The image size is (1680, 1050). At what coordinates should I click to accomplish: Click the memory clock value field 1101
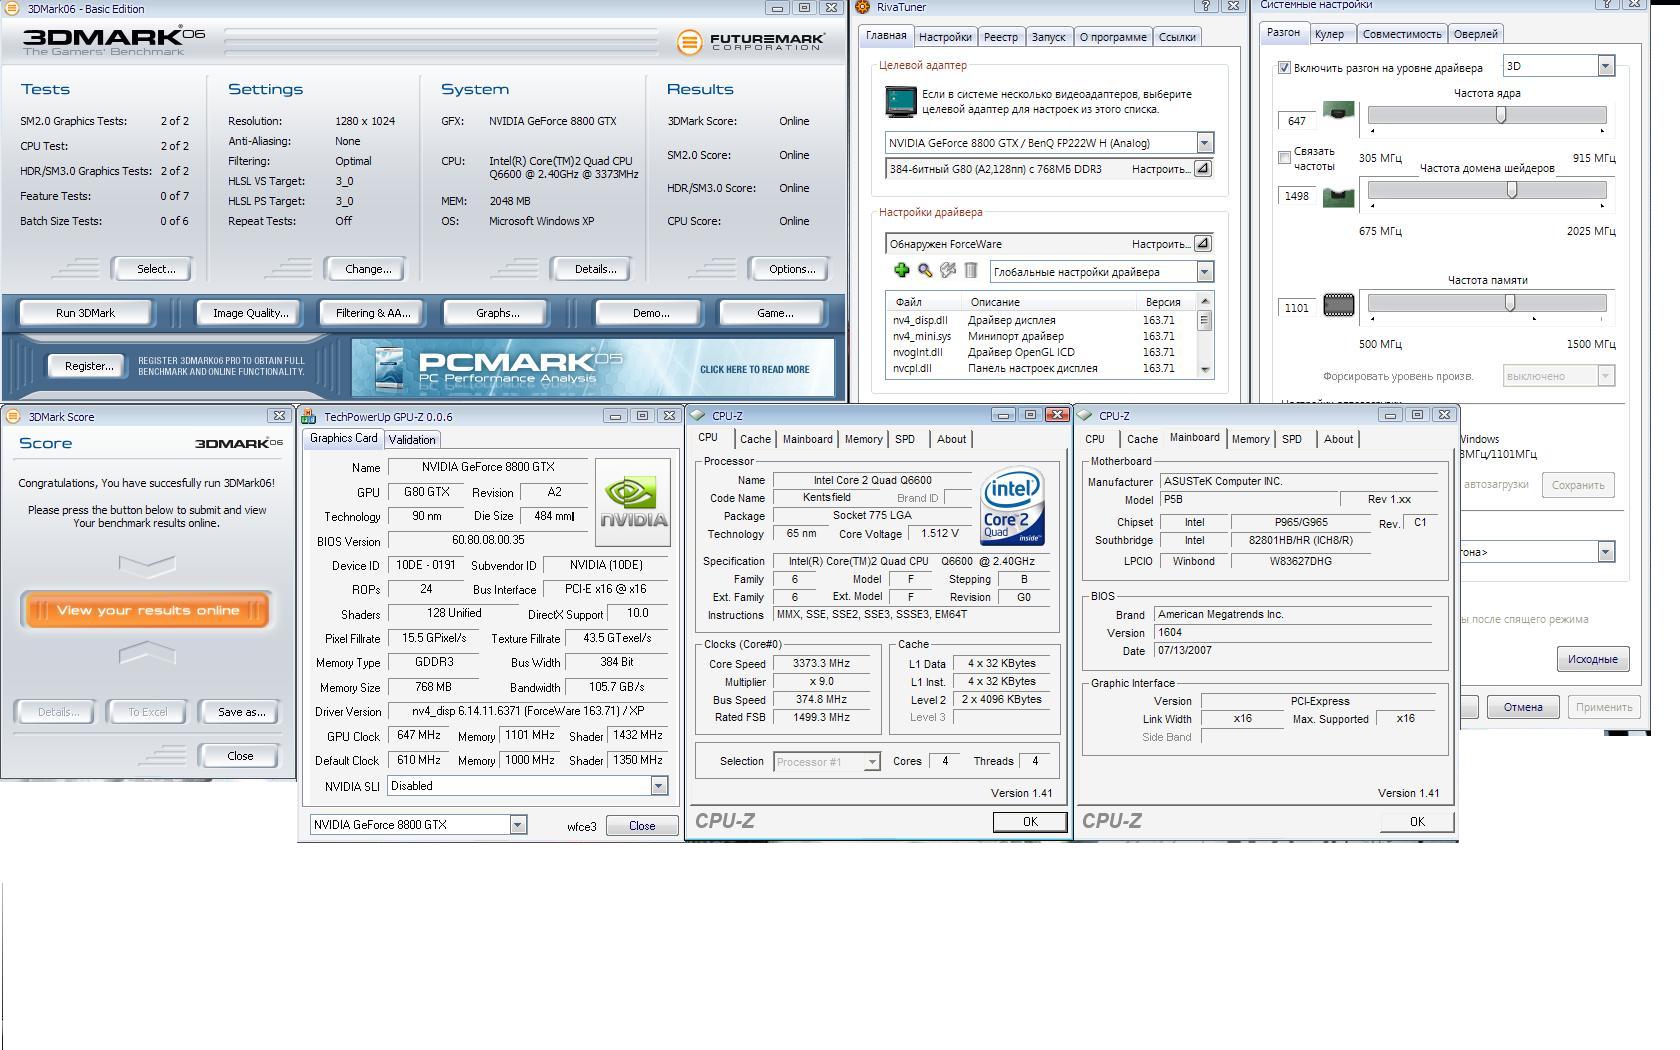click(x=1296, y=308)
